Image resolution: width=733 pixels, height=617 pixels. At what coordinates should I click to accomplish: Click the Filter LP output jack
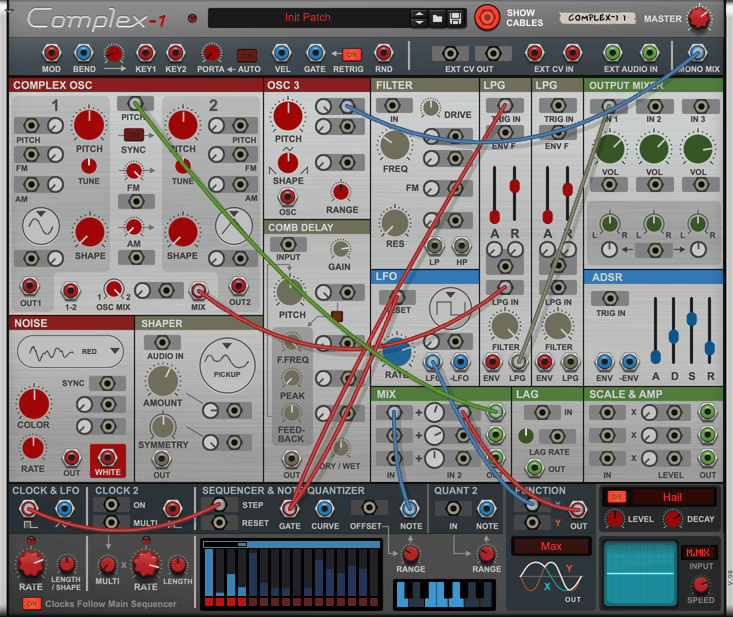pyautogui.click(x=435, y=245)
